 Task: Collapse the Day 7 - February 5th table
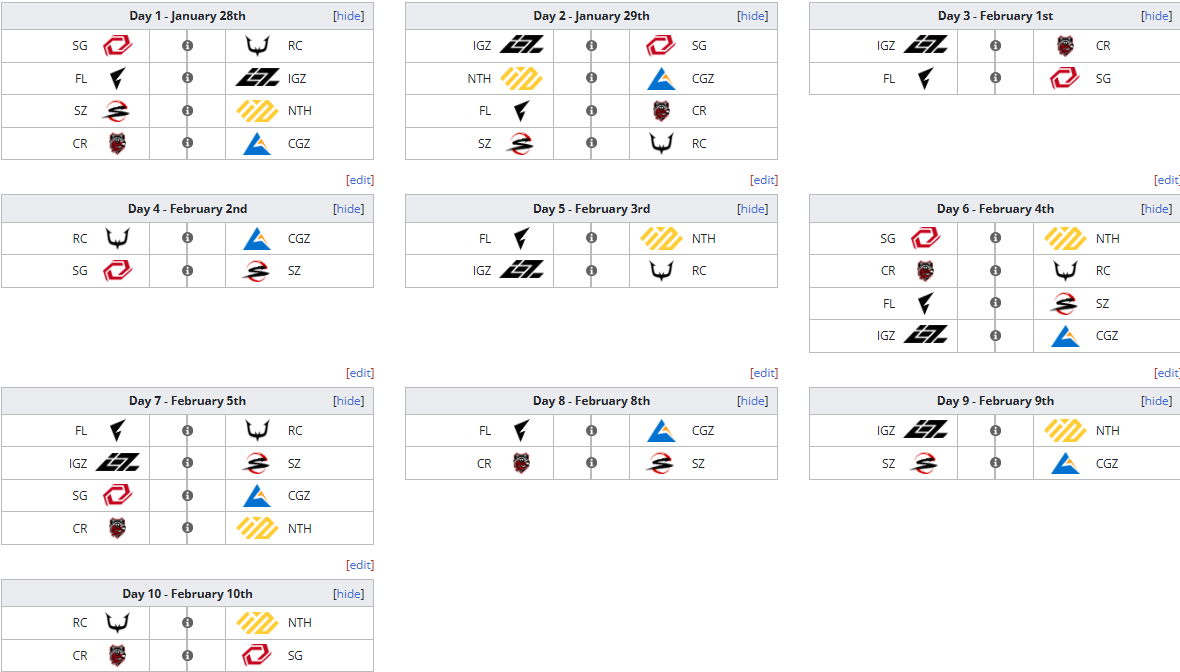(x=348, y=400)
